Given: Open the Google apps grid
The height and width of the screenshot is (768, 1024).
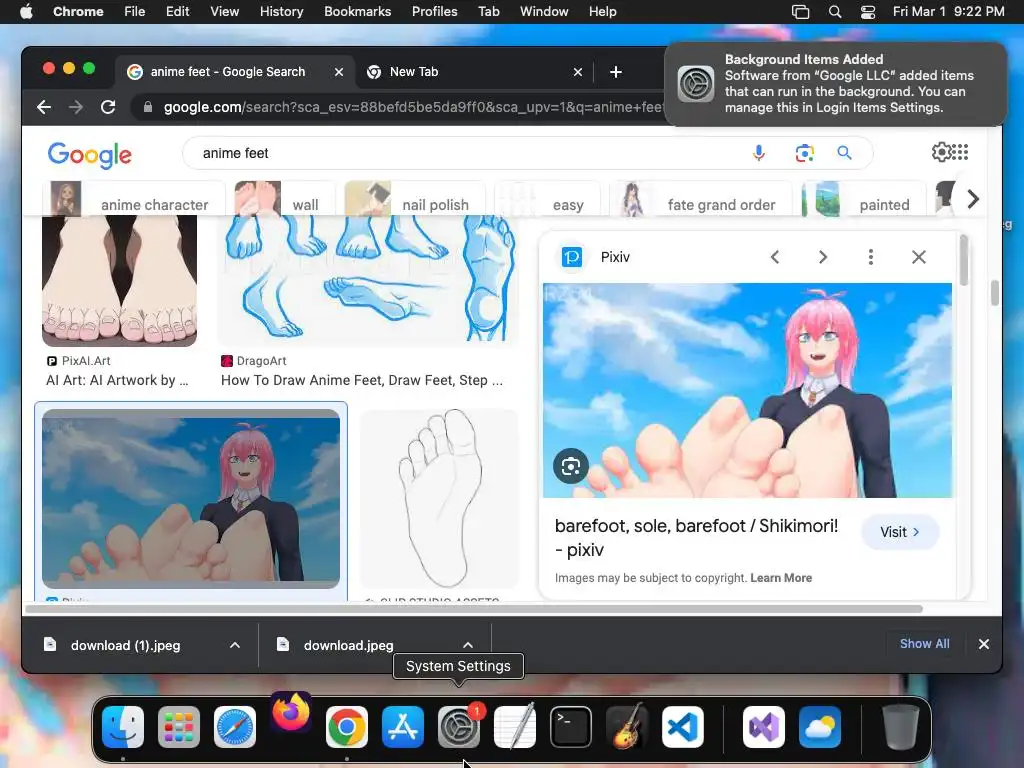Looking at the screenshot, I should [960, 152].
